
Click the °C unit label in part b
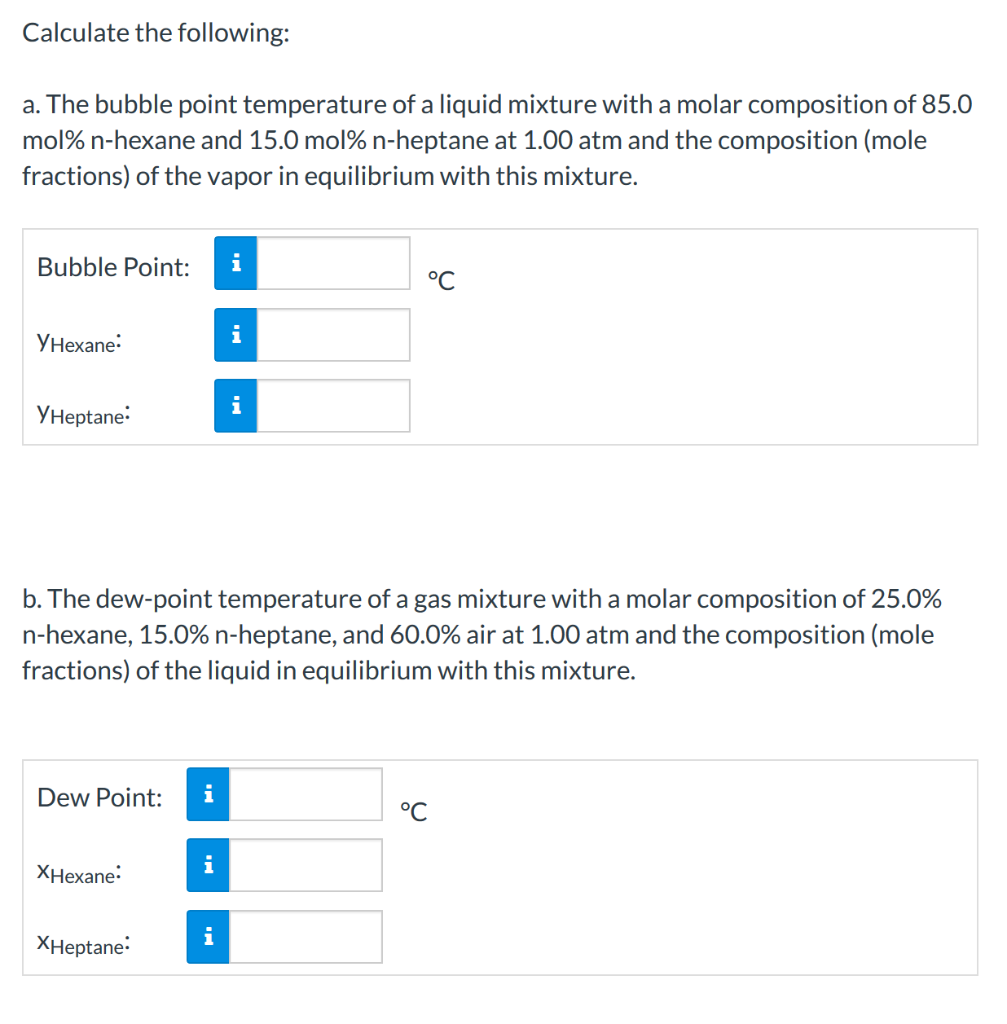tap(412, 811)
